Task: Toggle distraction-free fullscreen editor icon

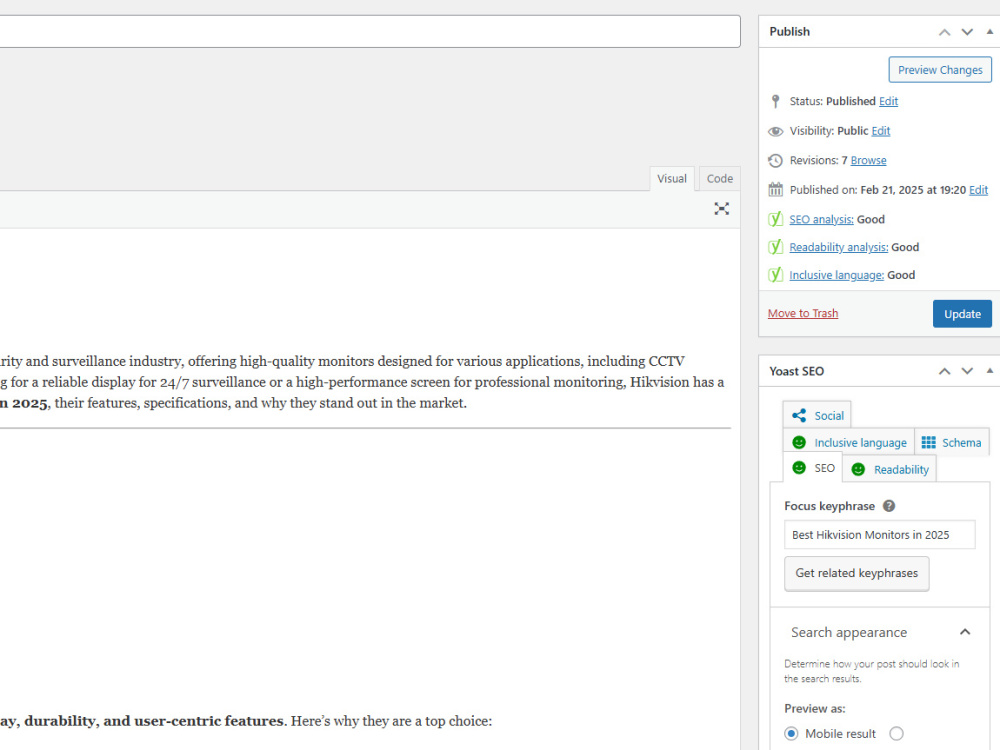Action: (x=721, y=209)
